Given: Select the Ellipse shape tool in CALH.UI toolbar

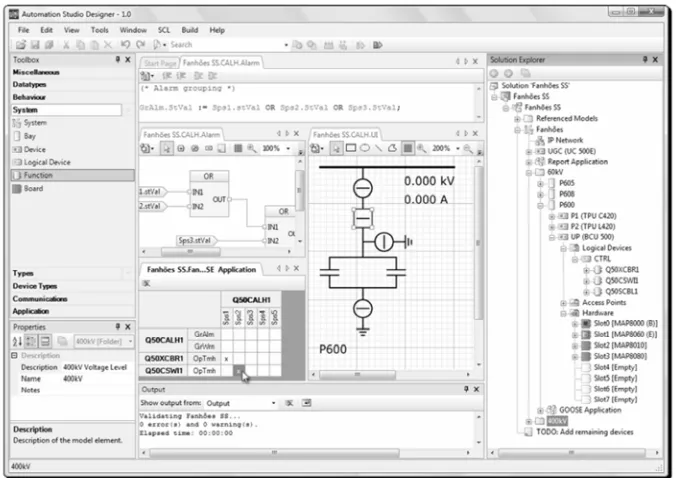Looking at the screenshot, I should coord(365,148).
